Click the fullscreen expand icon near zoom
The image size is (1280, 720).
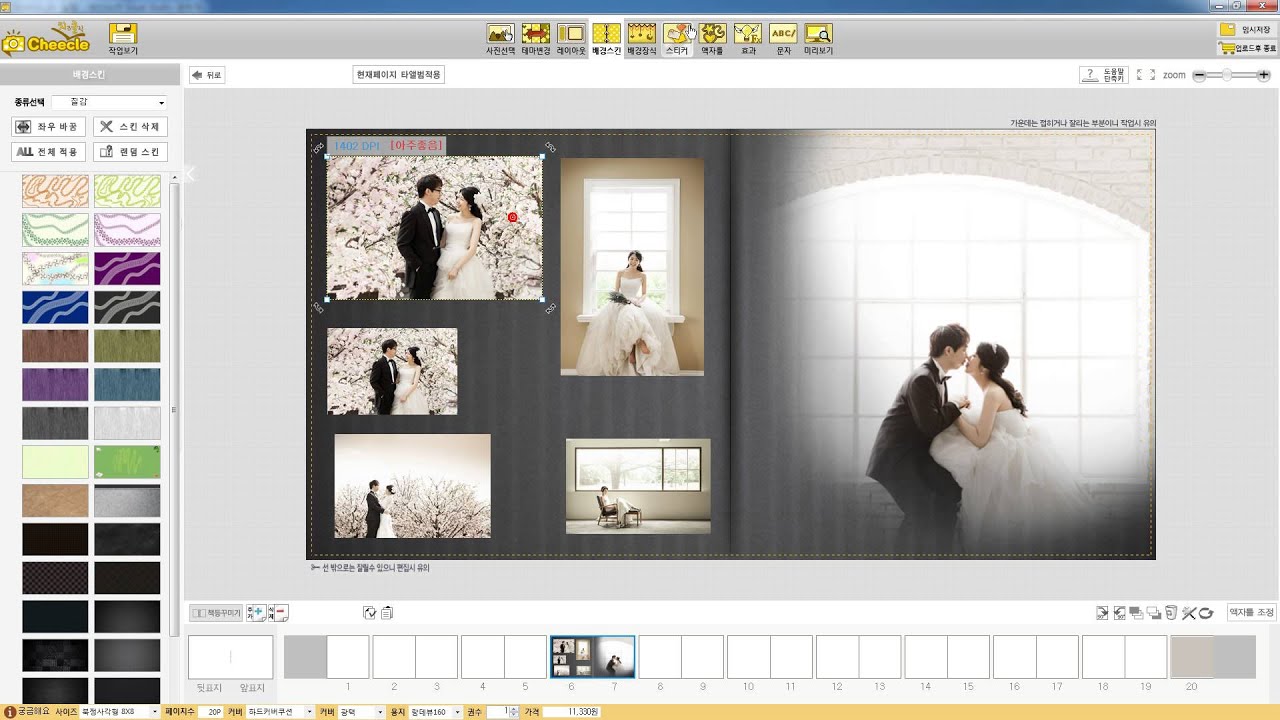1146,75
